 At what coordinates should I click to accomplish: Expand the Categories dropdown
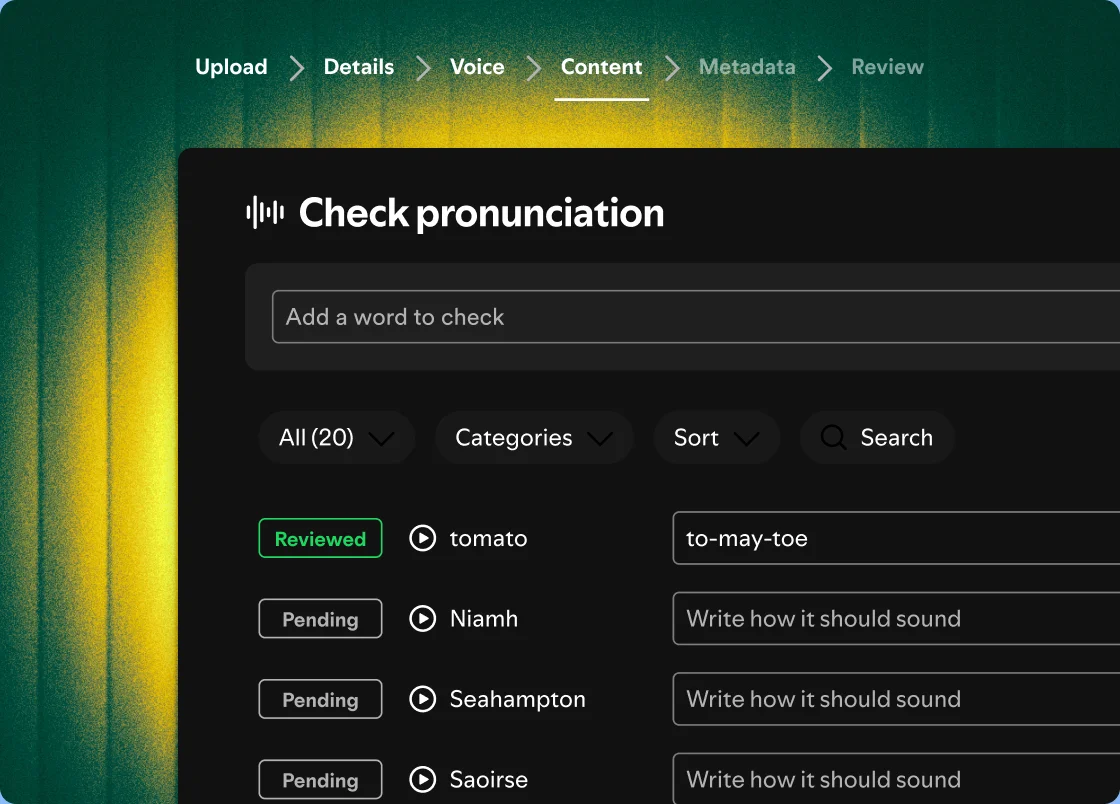[534, 437]
